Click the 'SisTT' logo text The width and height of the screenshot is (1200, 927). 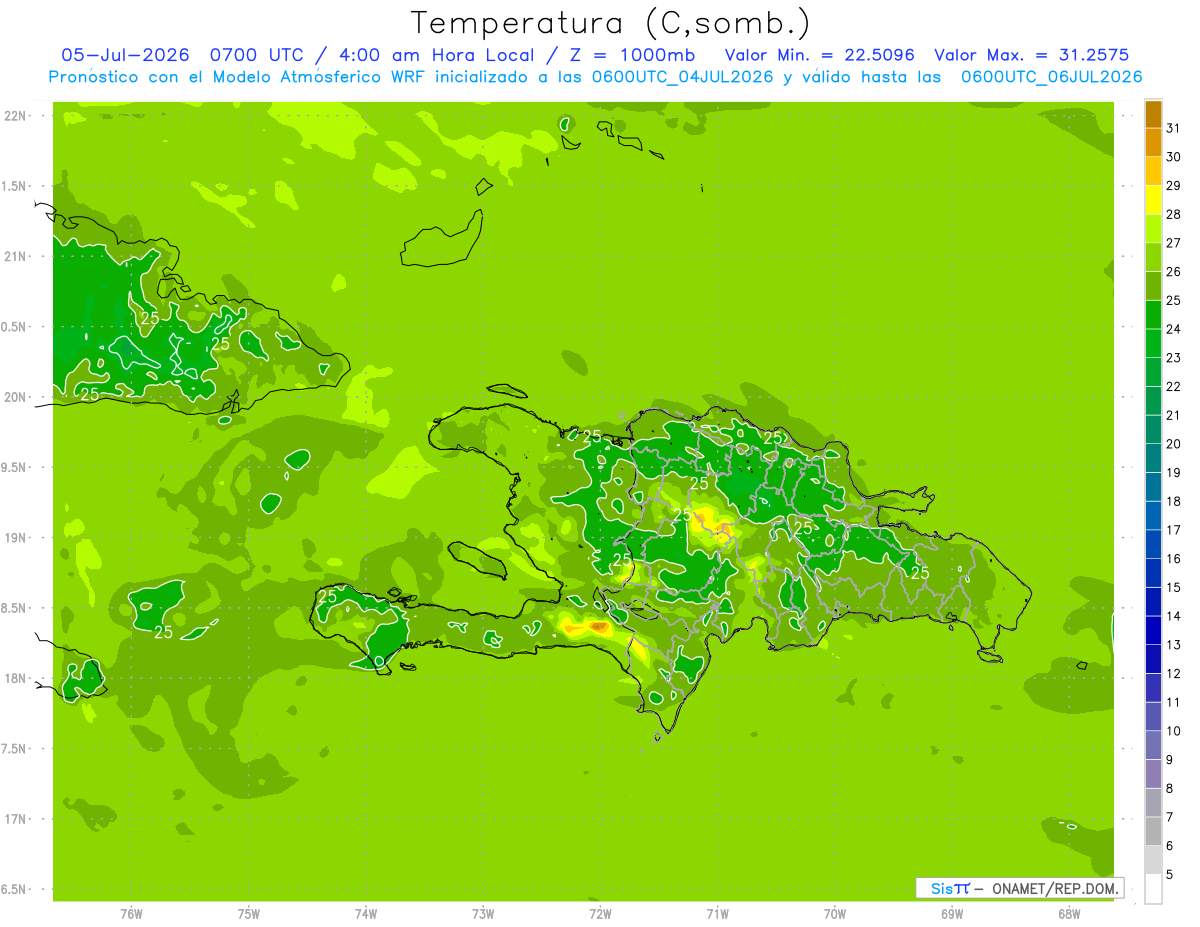(x=950, y=888)
